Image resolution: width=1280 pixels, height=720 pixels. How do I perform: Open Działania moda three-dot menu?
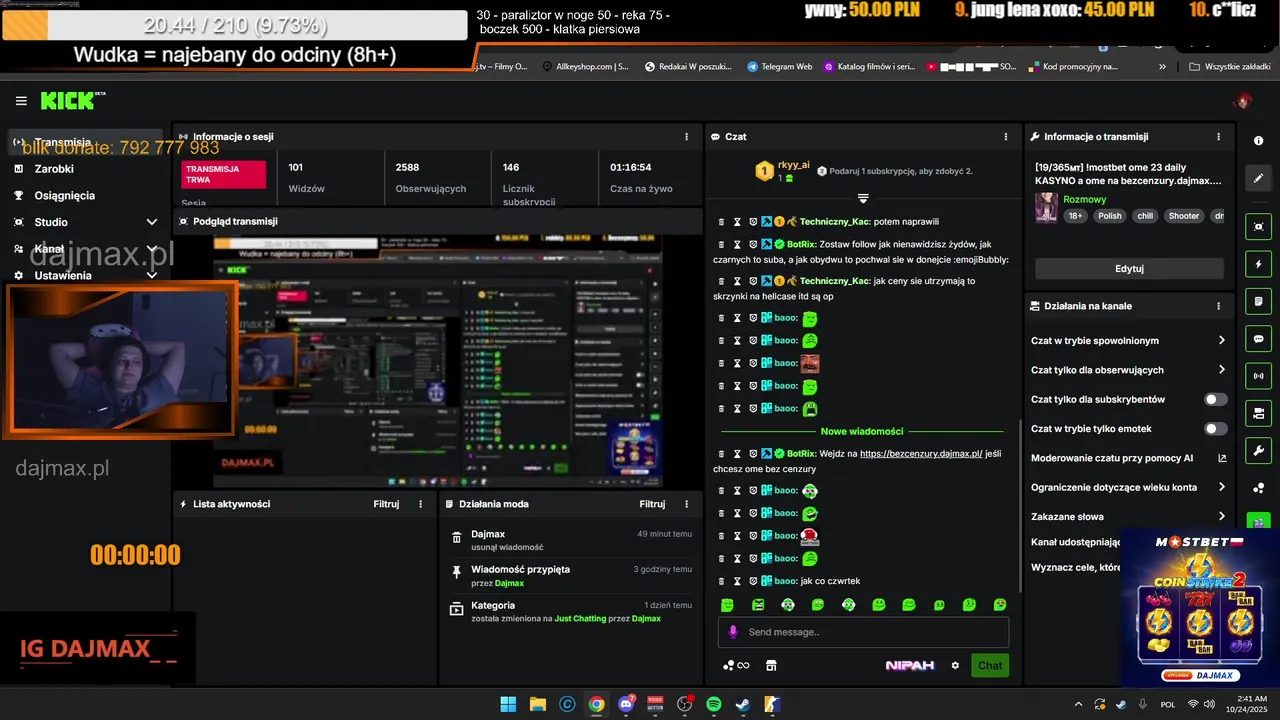686,504
